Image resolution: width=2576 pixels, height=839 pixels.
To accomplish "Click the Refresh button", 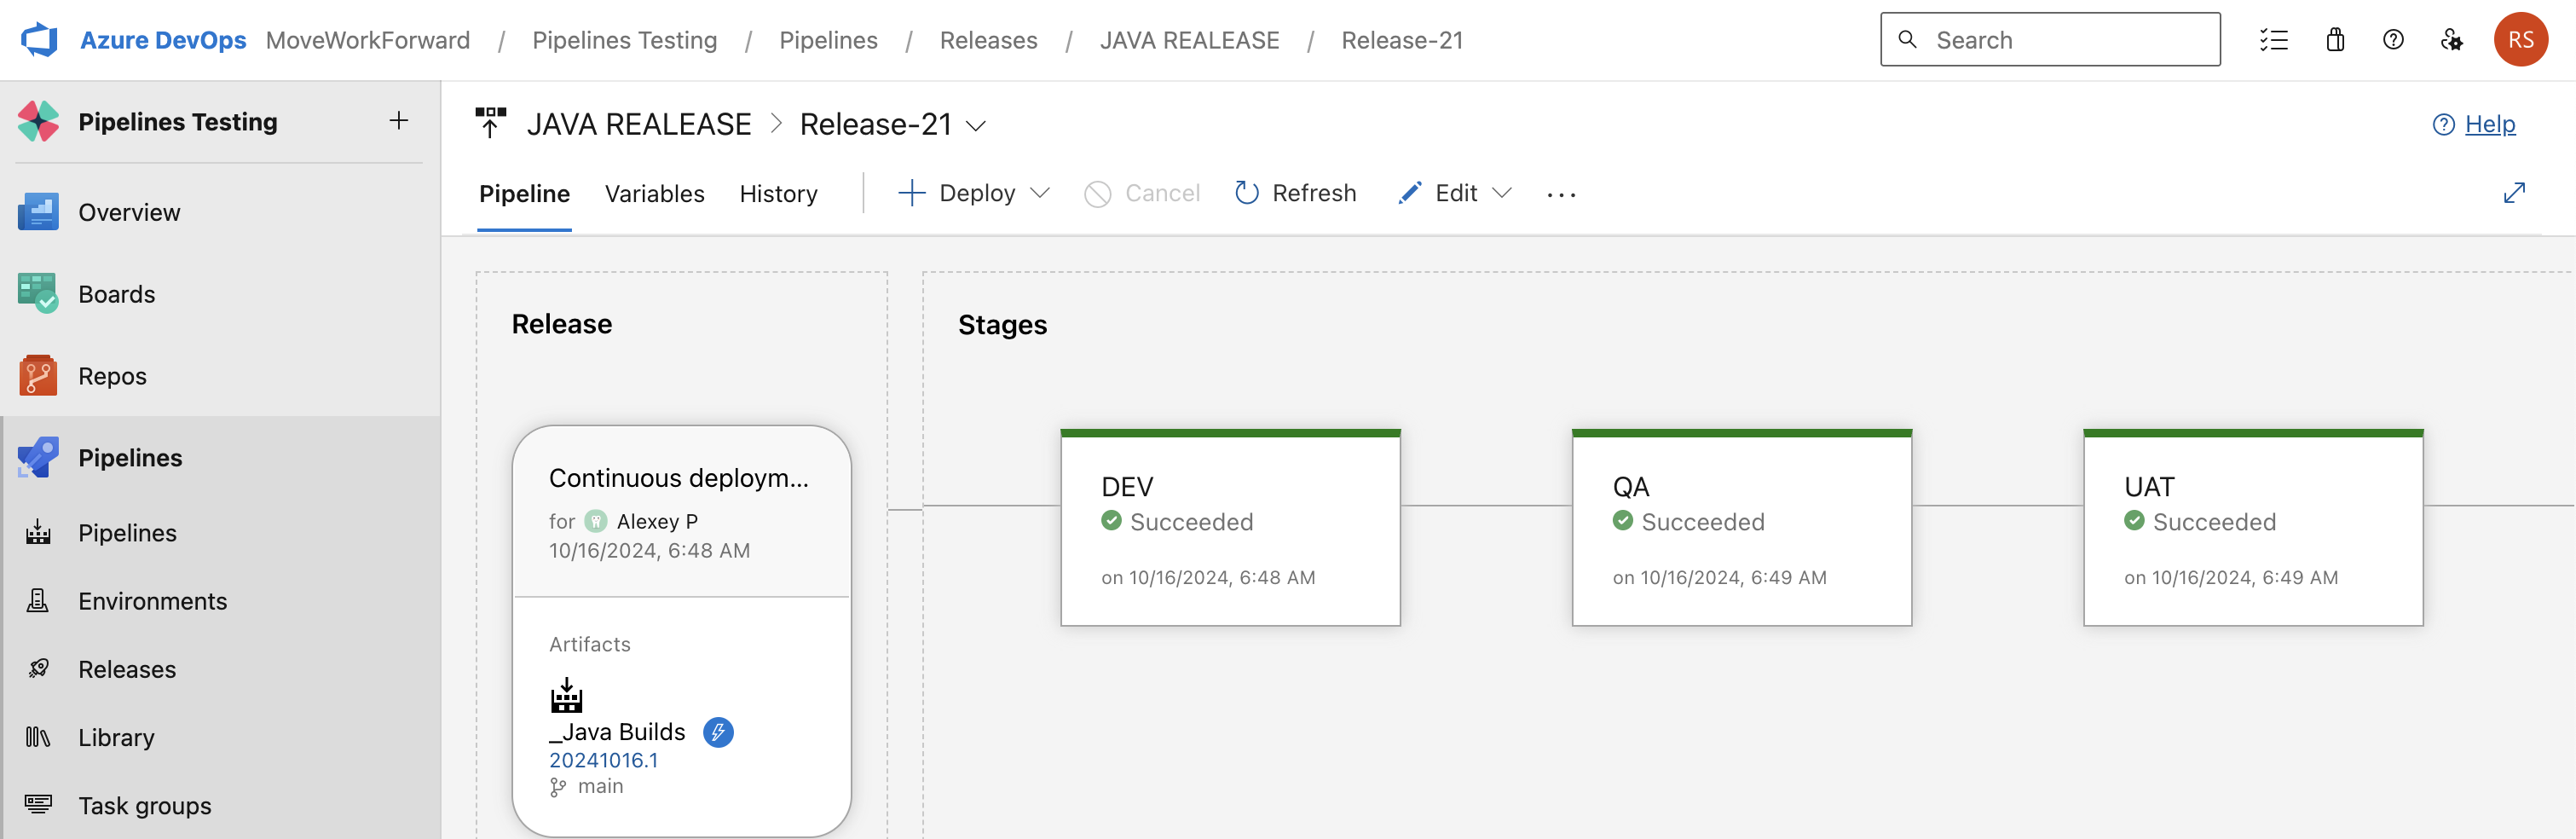I will tap(1296, 193).
